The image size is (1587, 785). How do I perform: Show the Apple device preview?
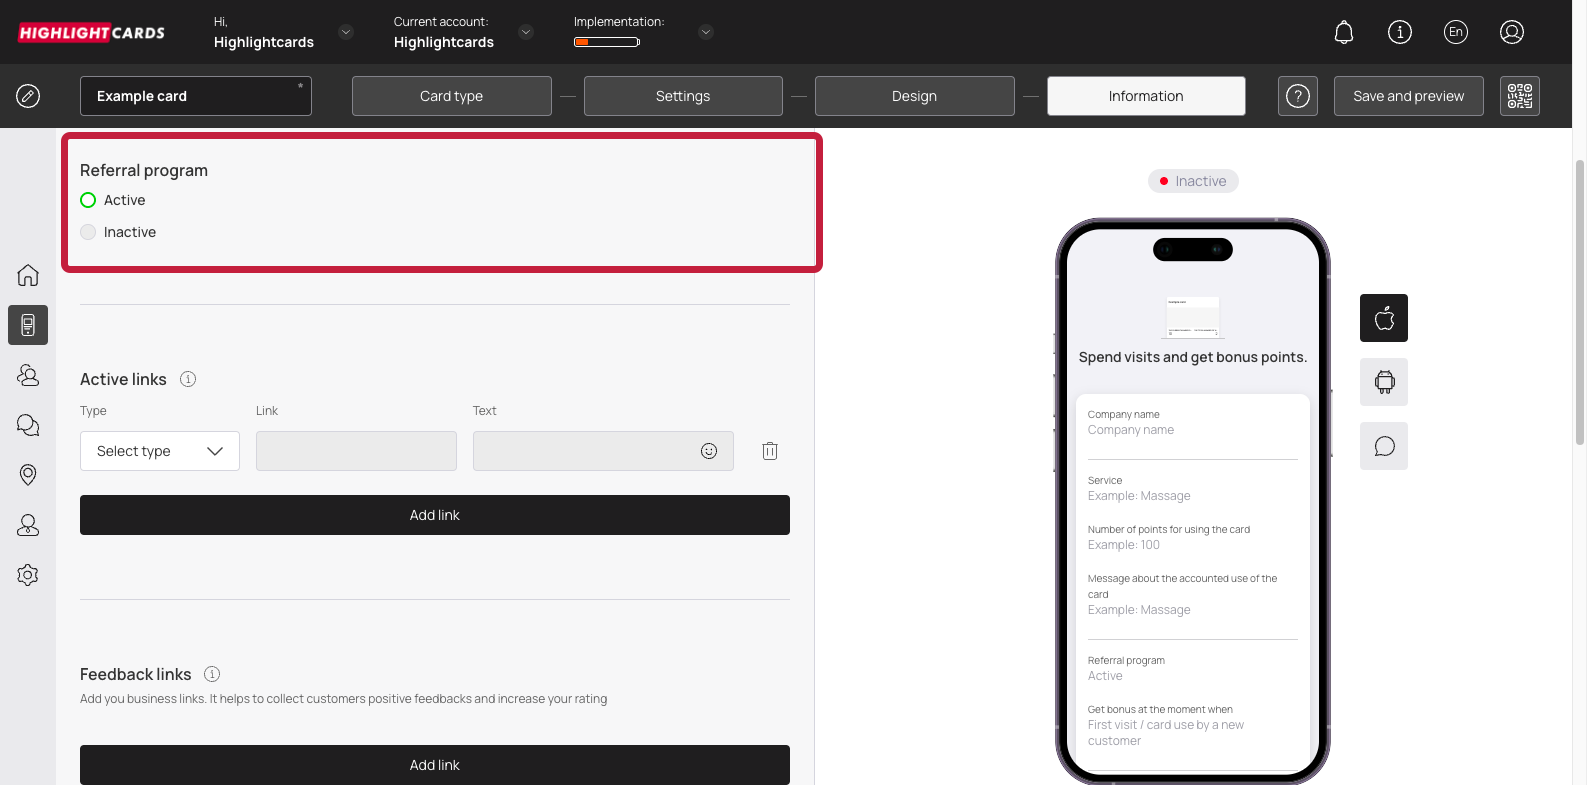pos(1383,318)
